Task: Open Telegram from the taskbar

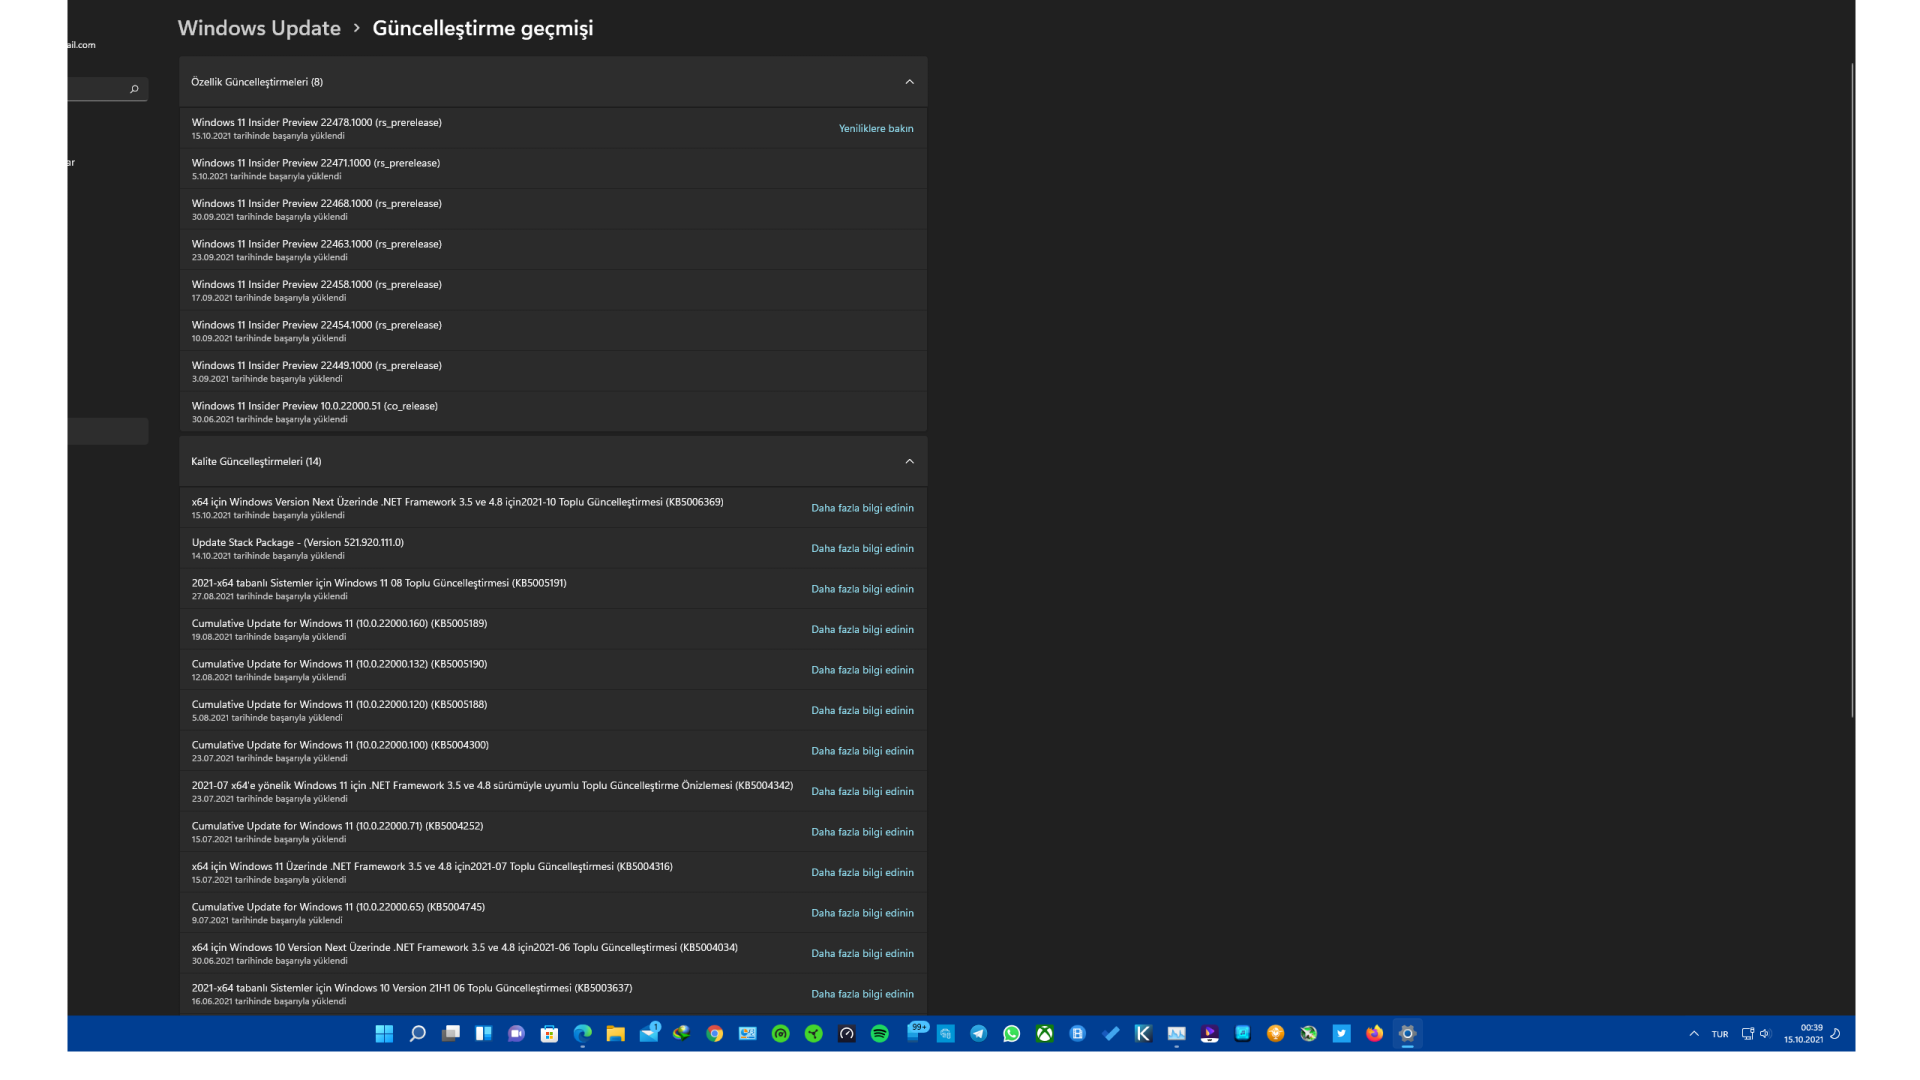Action: tap(979, 1034)
